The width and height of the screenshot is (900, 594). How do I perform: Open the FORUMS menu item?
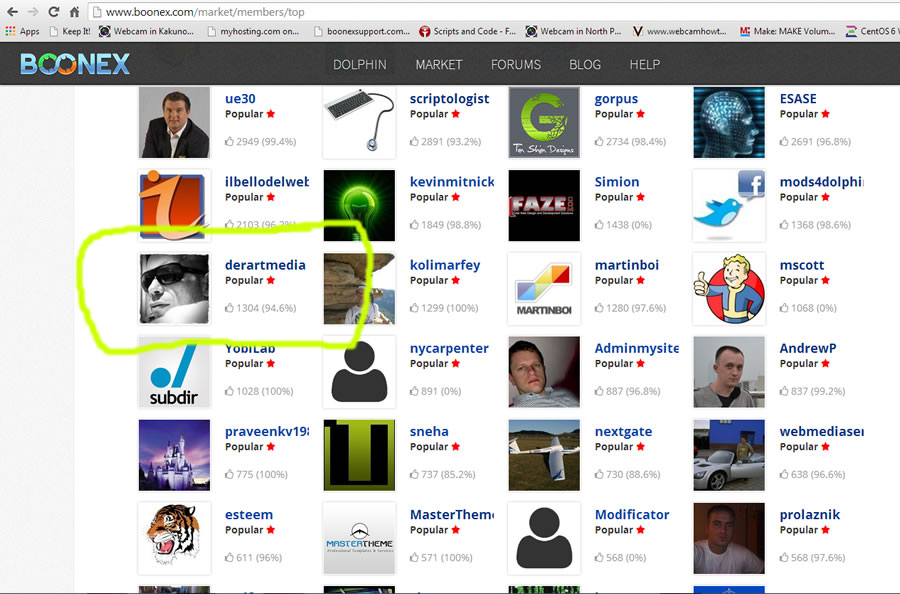click(x=515, y=65)
